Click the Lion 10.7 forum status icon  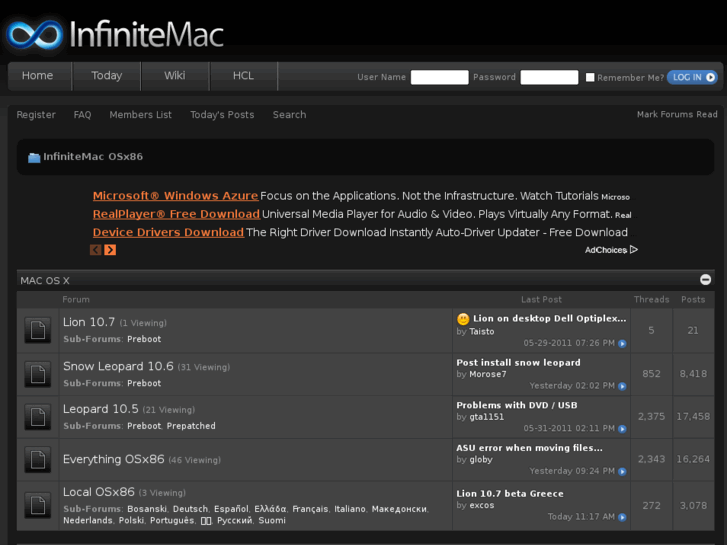point(38,330)
